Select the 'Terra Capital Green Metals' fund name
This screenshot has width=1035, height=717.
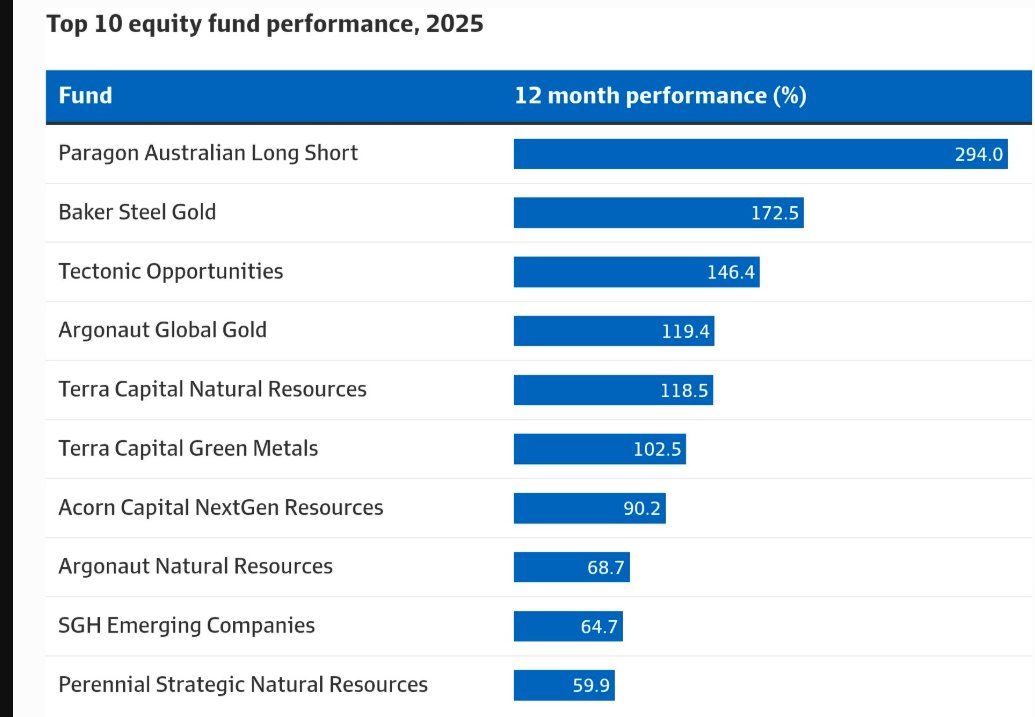pos(188,448)
